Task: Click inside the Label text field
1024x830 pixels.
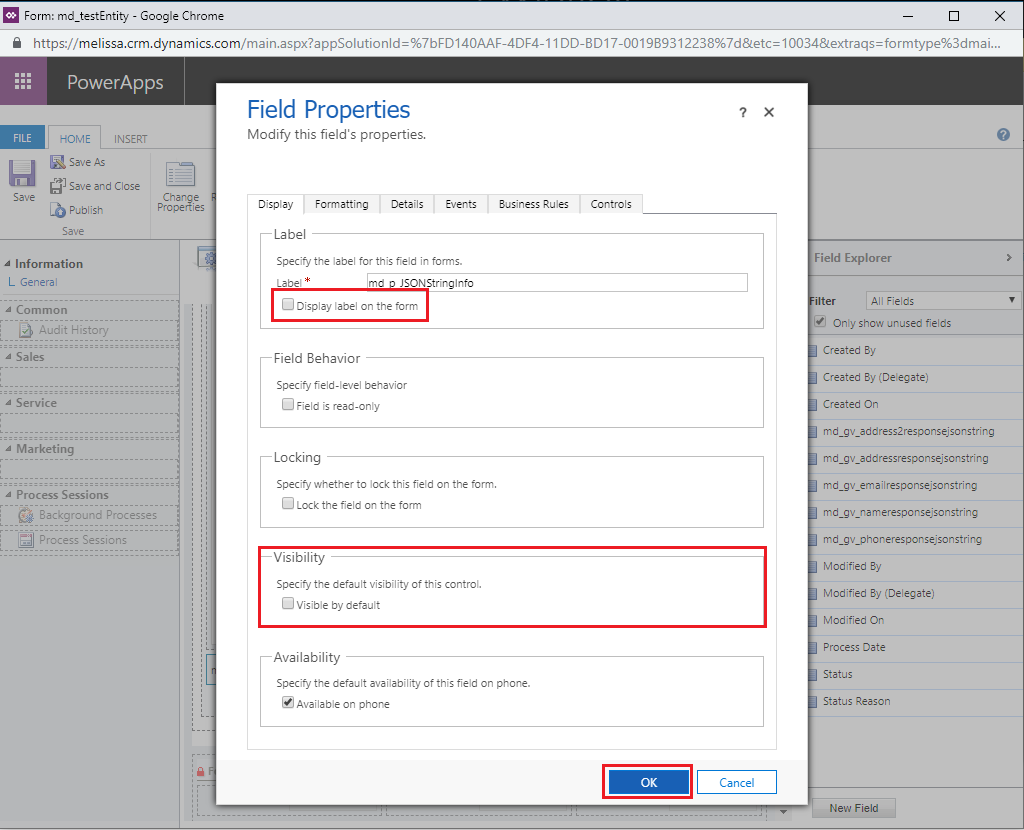Action: (x=557, y=283)
